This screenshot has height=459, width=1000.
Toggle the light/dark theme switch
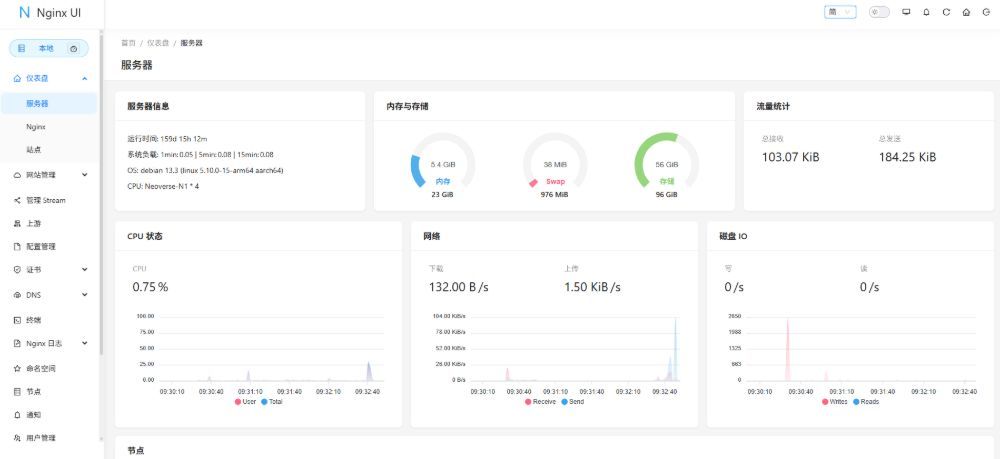point(879,12)
